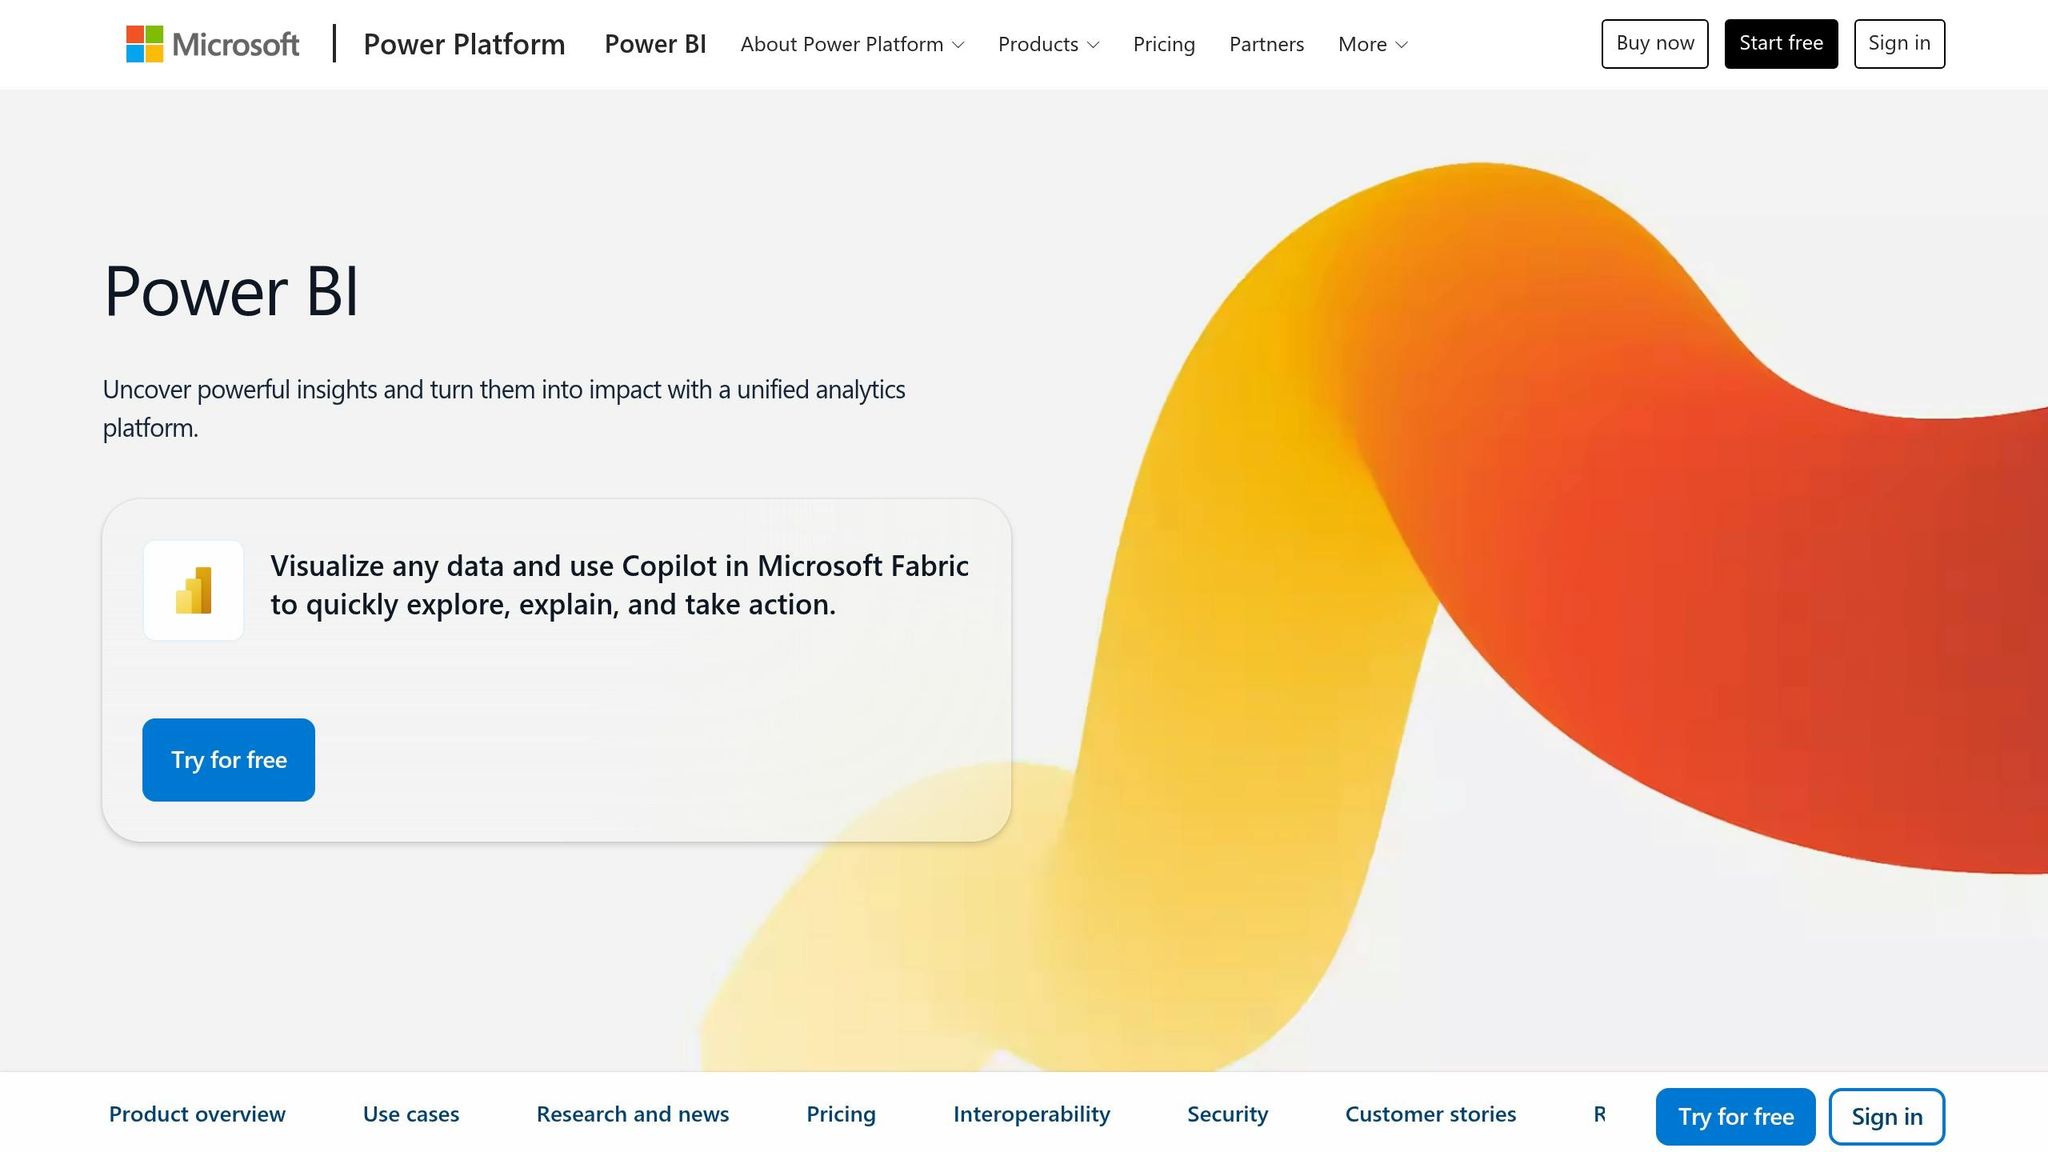The width and height of the screenshot is (2048, 1152).
Task: Click the Power BI header link
Action: [x=655, y=44]
